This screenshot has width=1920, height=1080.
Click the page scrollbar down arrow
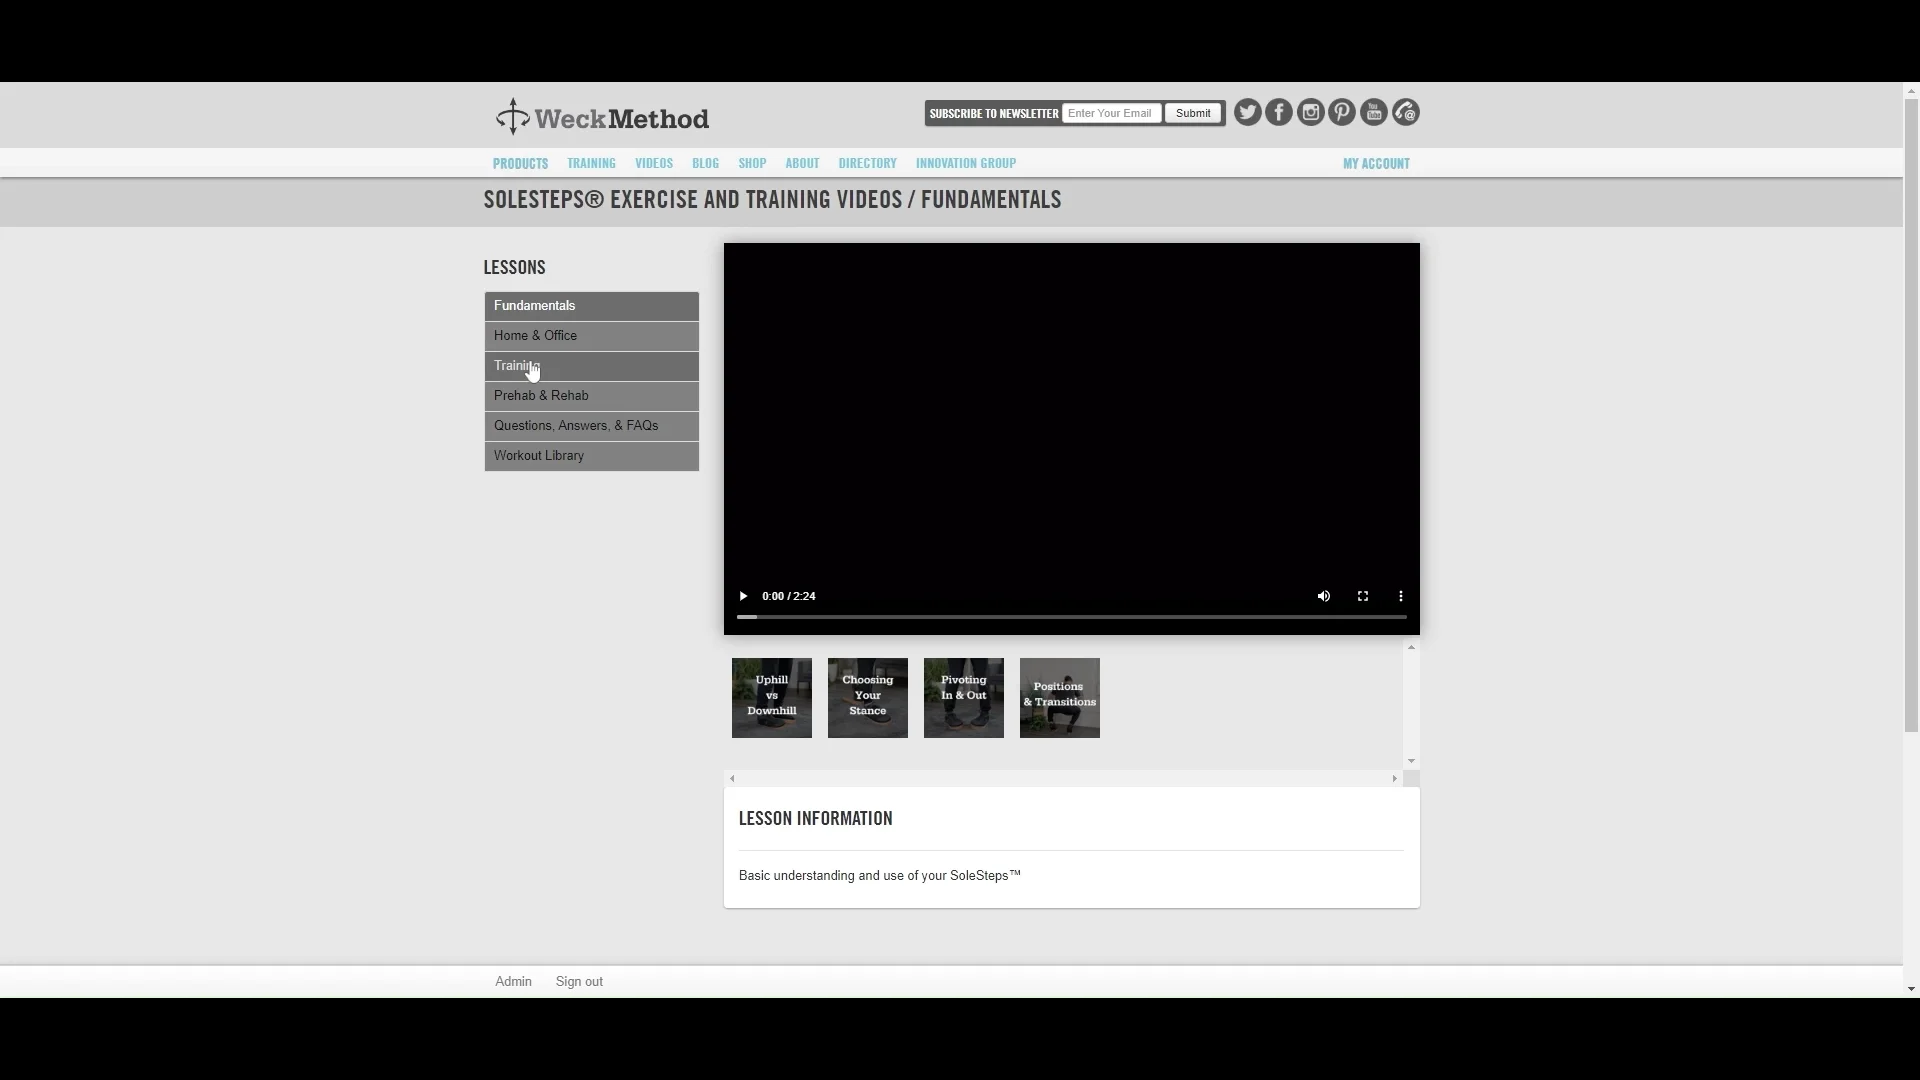pyautogui.click(x=1911, y=989)
